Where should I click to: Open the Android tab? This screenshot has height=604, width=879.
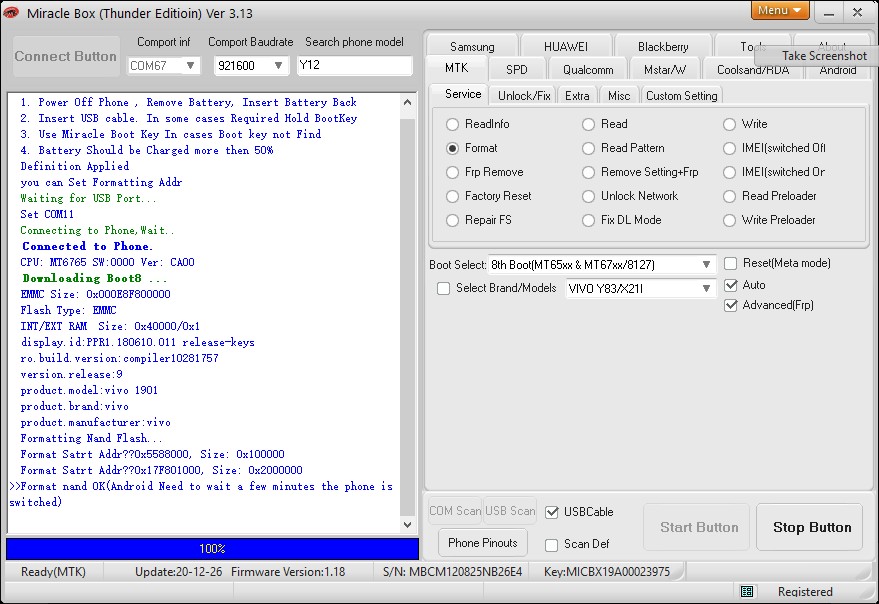point(838,71)
